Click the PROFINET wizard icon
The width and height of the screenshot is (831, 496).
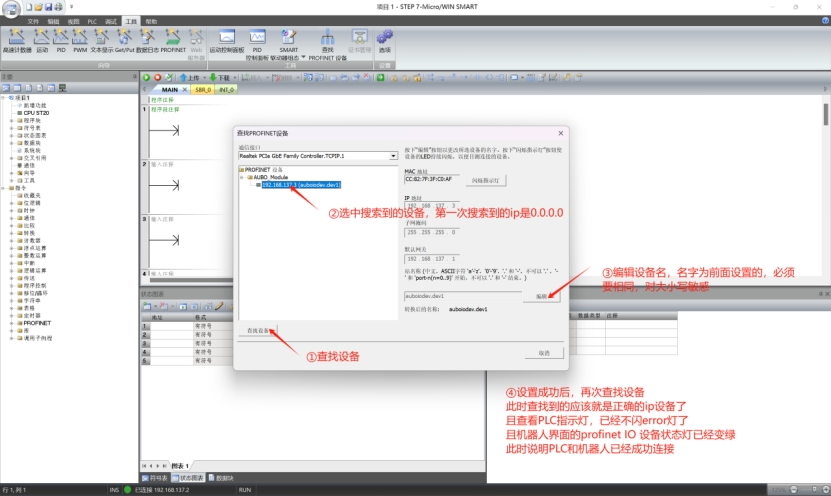(x=173, y=40)
